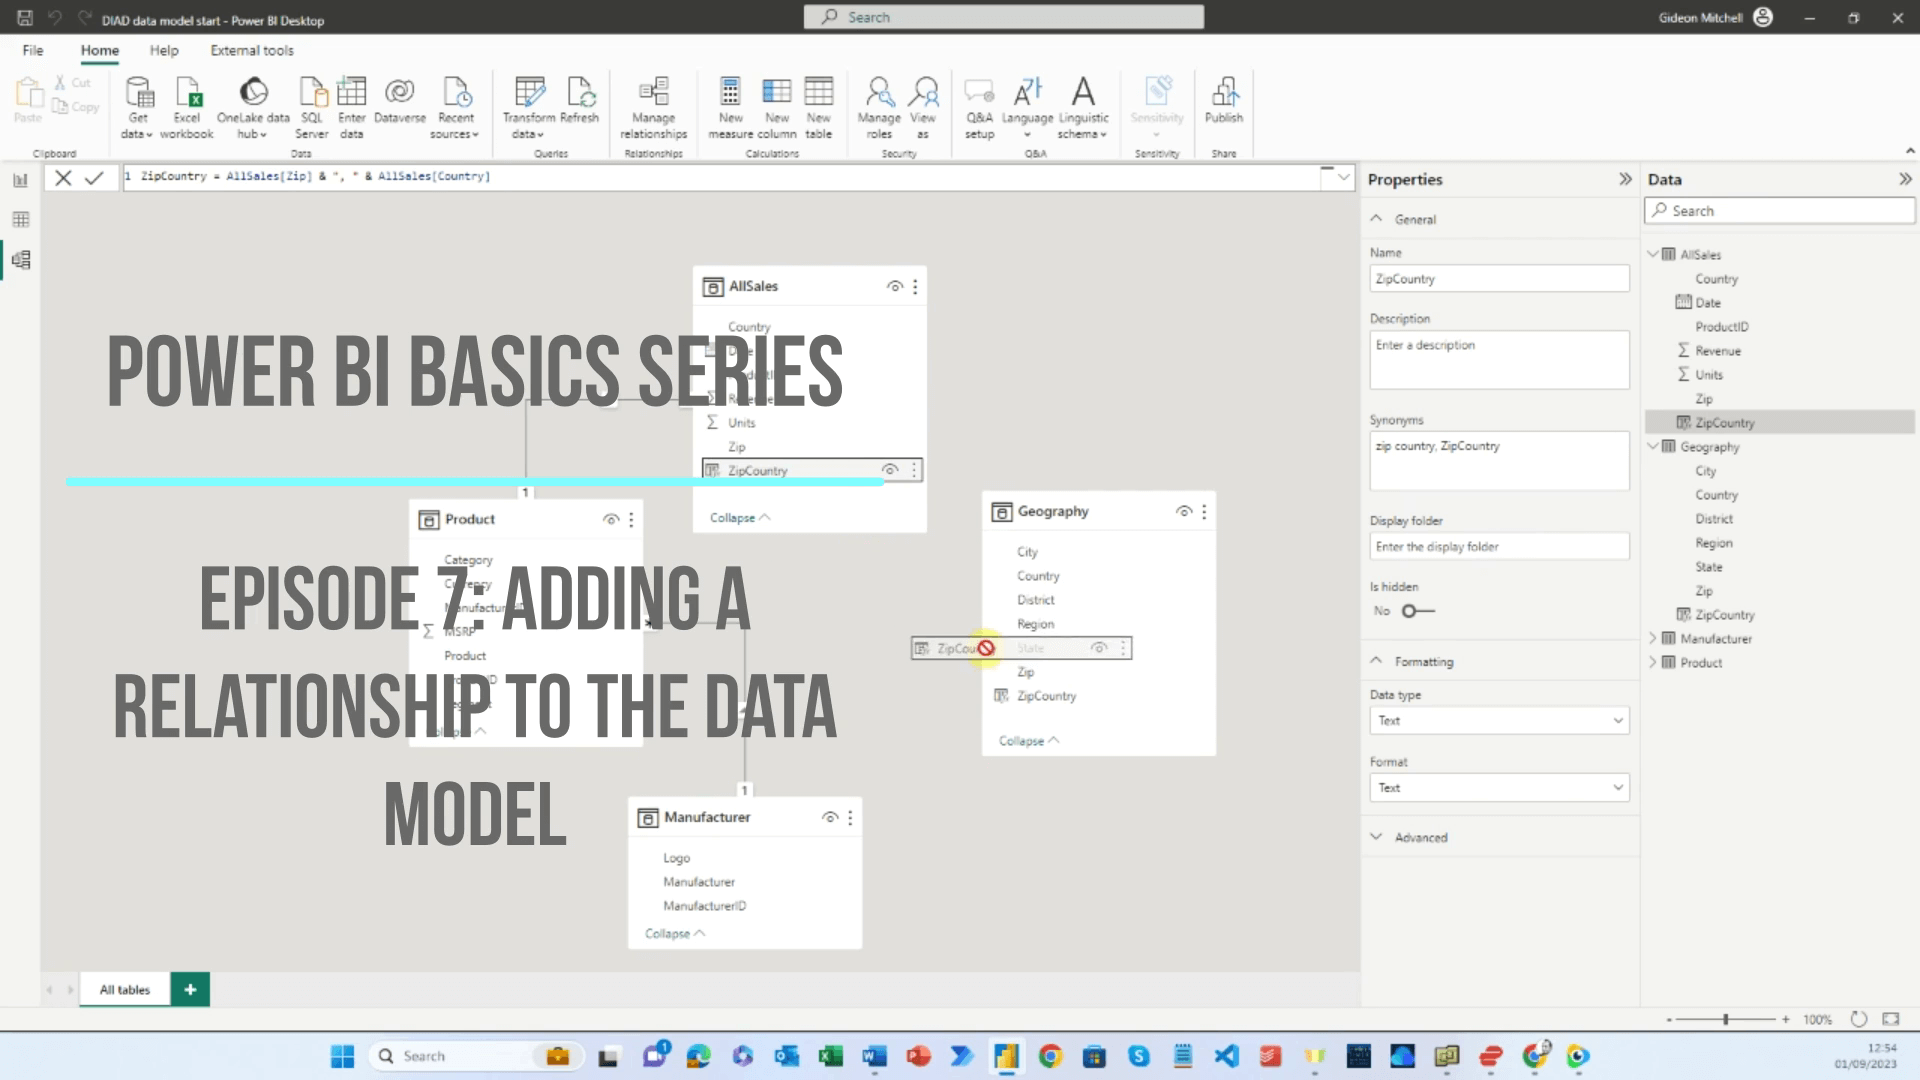Collapse the Geography table card

(x=1028, y=741)
